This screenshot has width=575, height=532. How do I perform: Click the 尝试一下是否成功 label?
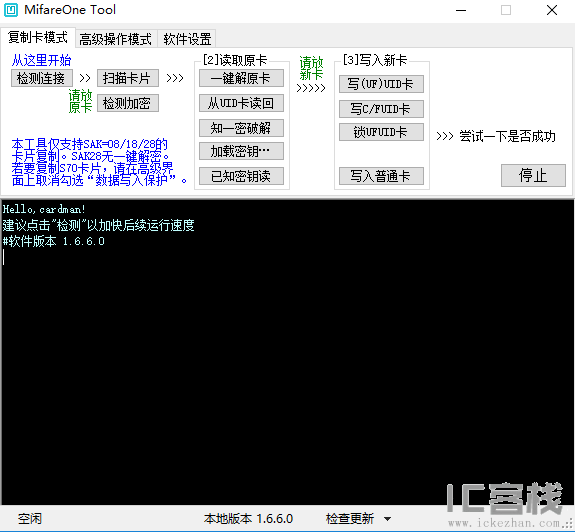tap(508, 136)
